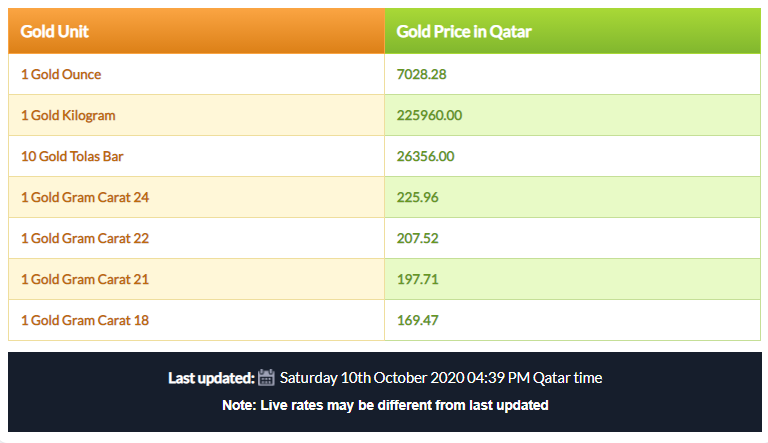768x443 pixels.
Task: Select 1 Gold Gram Carat 24 label
Action: coord(85,197)
